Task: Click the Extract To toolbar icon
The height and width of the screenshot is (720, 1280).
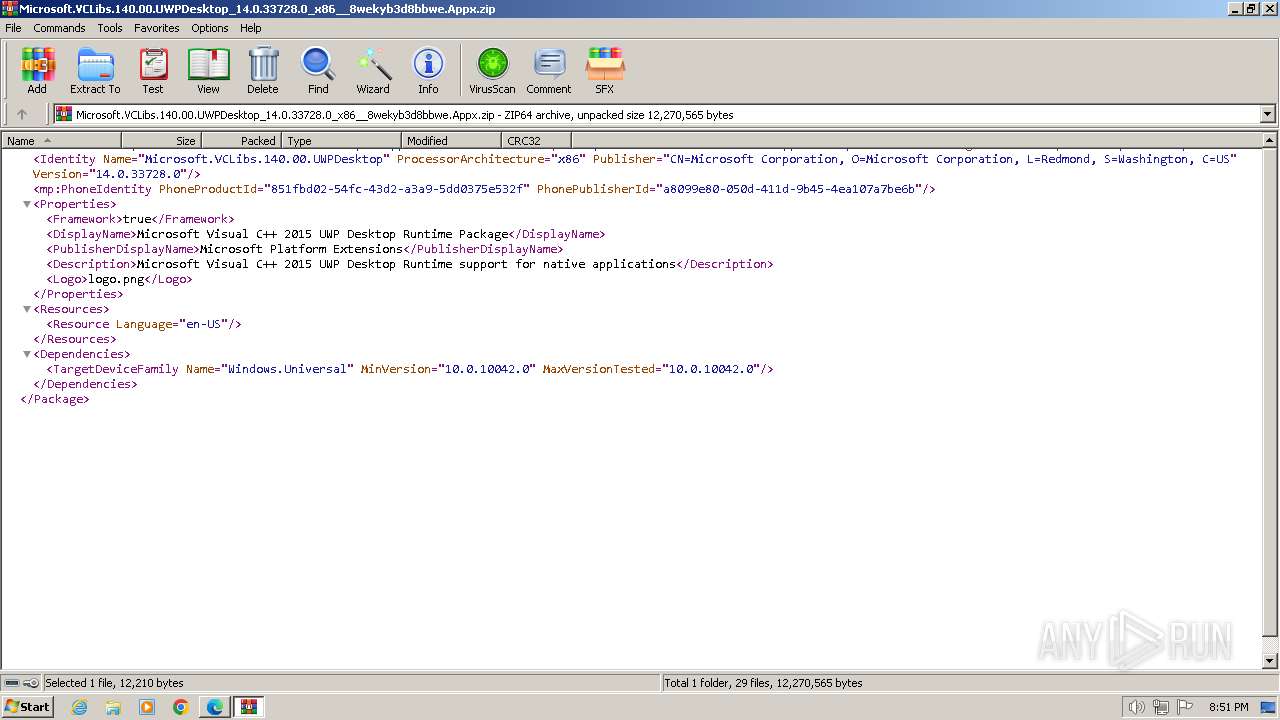Action: (x=95, y=71)
